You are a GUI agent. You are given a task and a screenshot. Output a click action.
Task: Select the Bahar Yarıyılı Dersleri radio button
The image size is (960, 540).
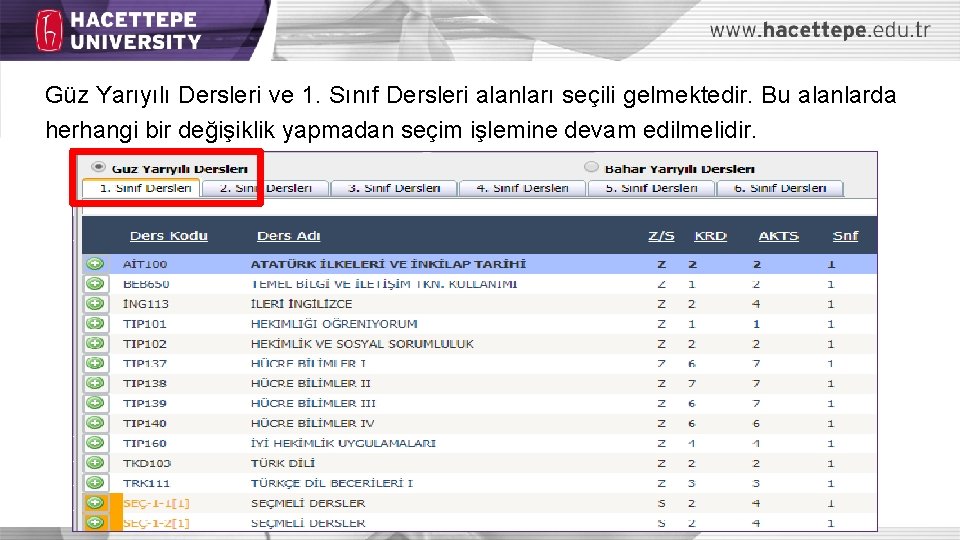[x=591, y=167]
